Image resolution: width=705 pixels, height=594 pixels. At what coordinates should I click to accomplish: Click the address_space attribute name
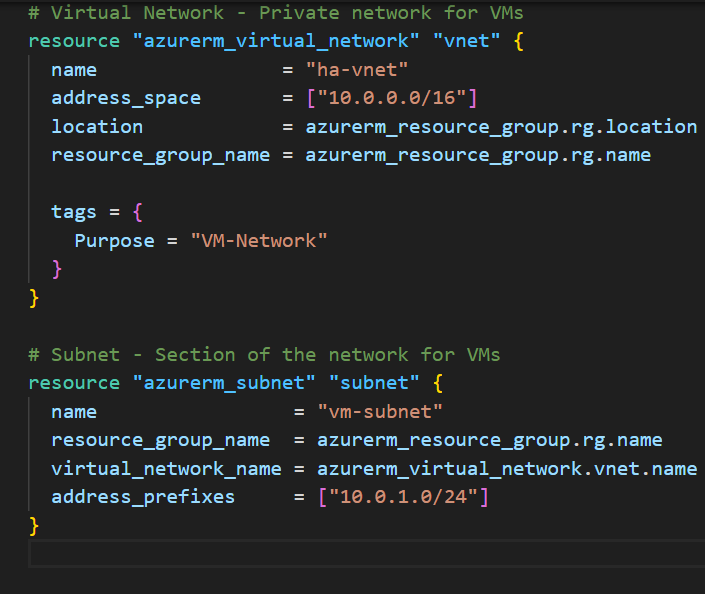(x=126, y=98)
